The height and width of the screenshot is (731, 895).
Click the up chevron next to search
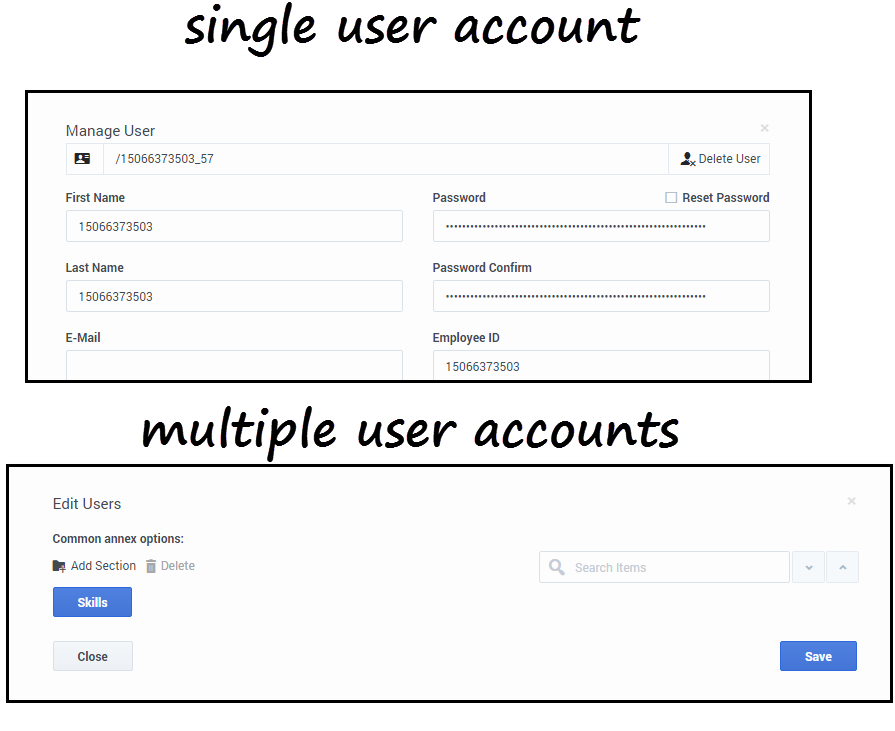[x=842, y=567]
